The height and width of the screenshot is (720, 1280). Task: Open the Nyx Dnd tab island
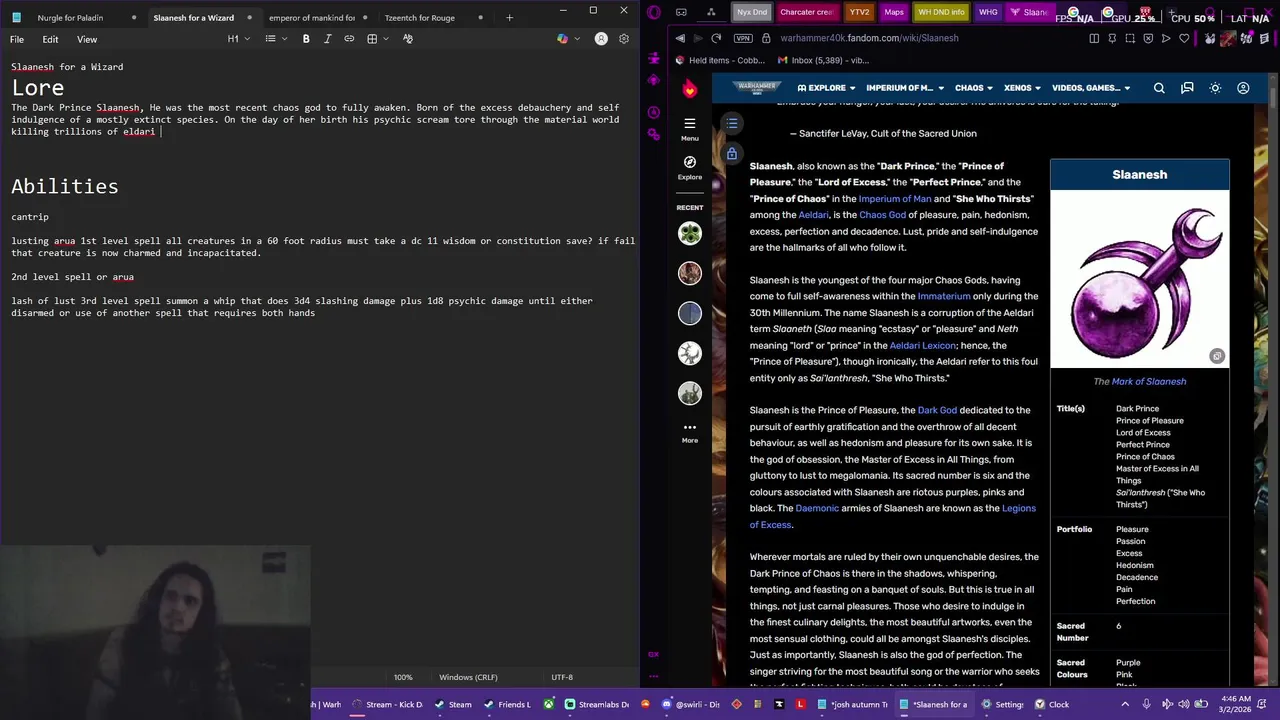tap(752, 12)
